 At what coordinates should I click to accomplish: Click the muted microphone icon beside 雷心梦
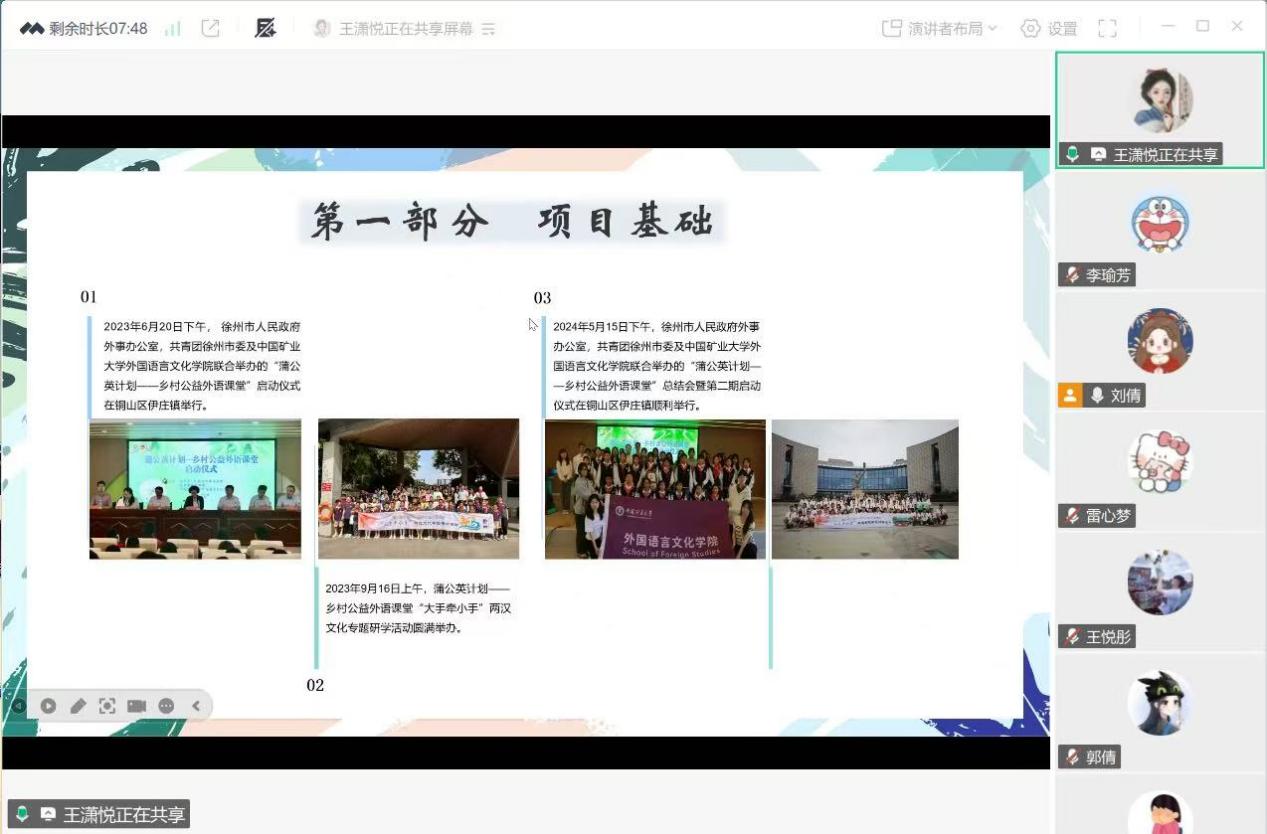[1073, 516]
